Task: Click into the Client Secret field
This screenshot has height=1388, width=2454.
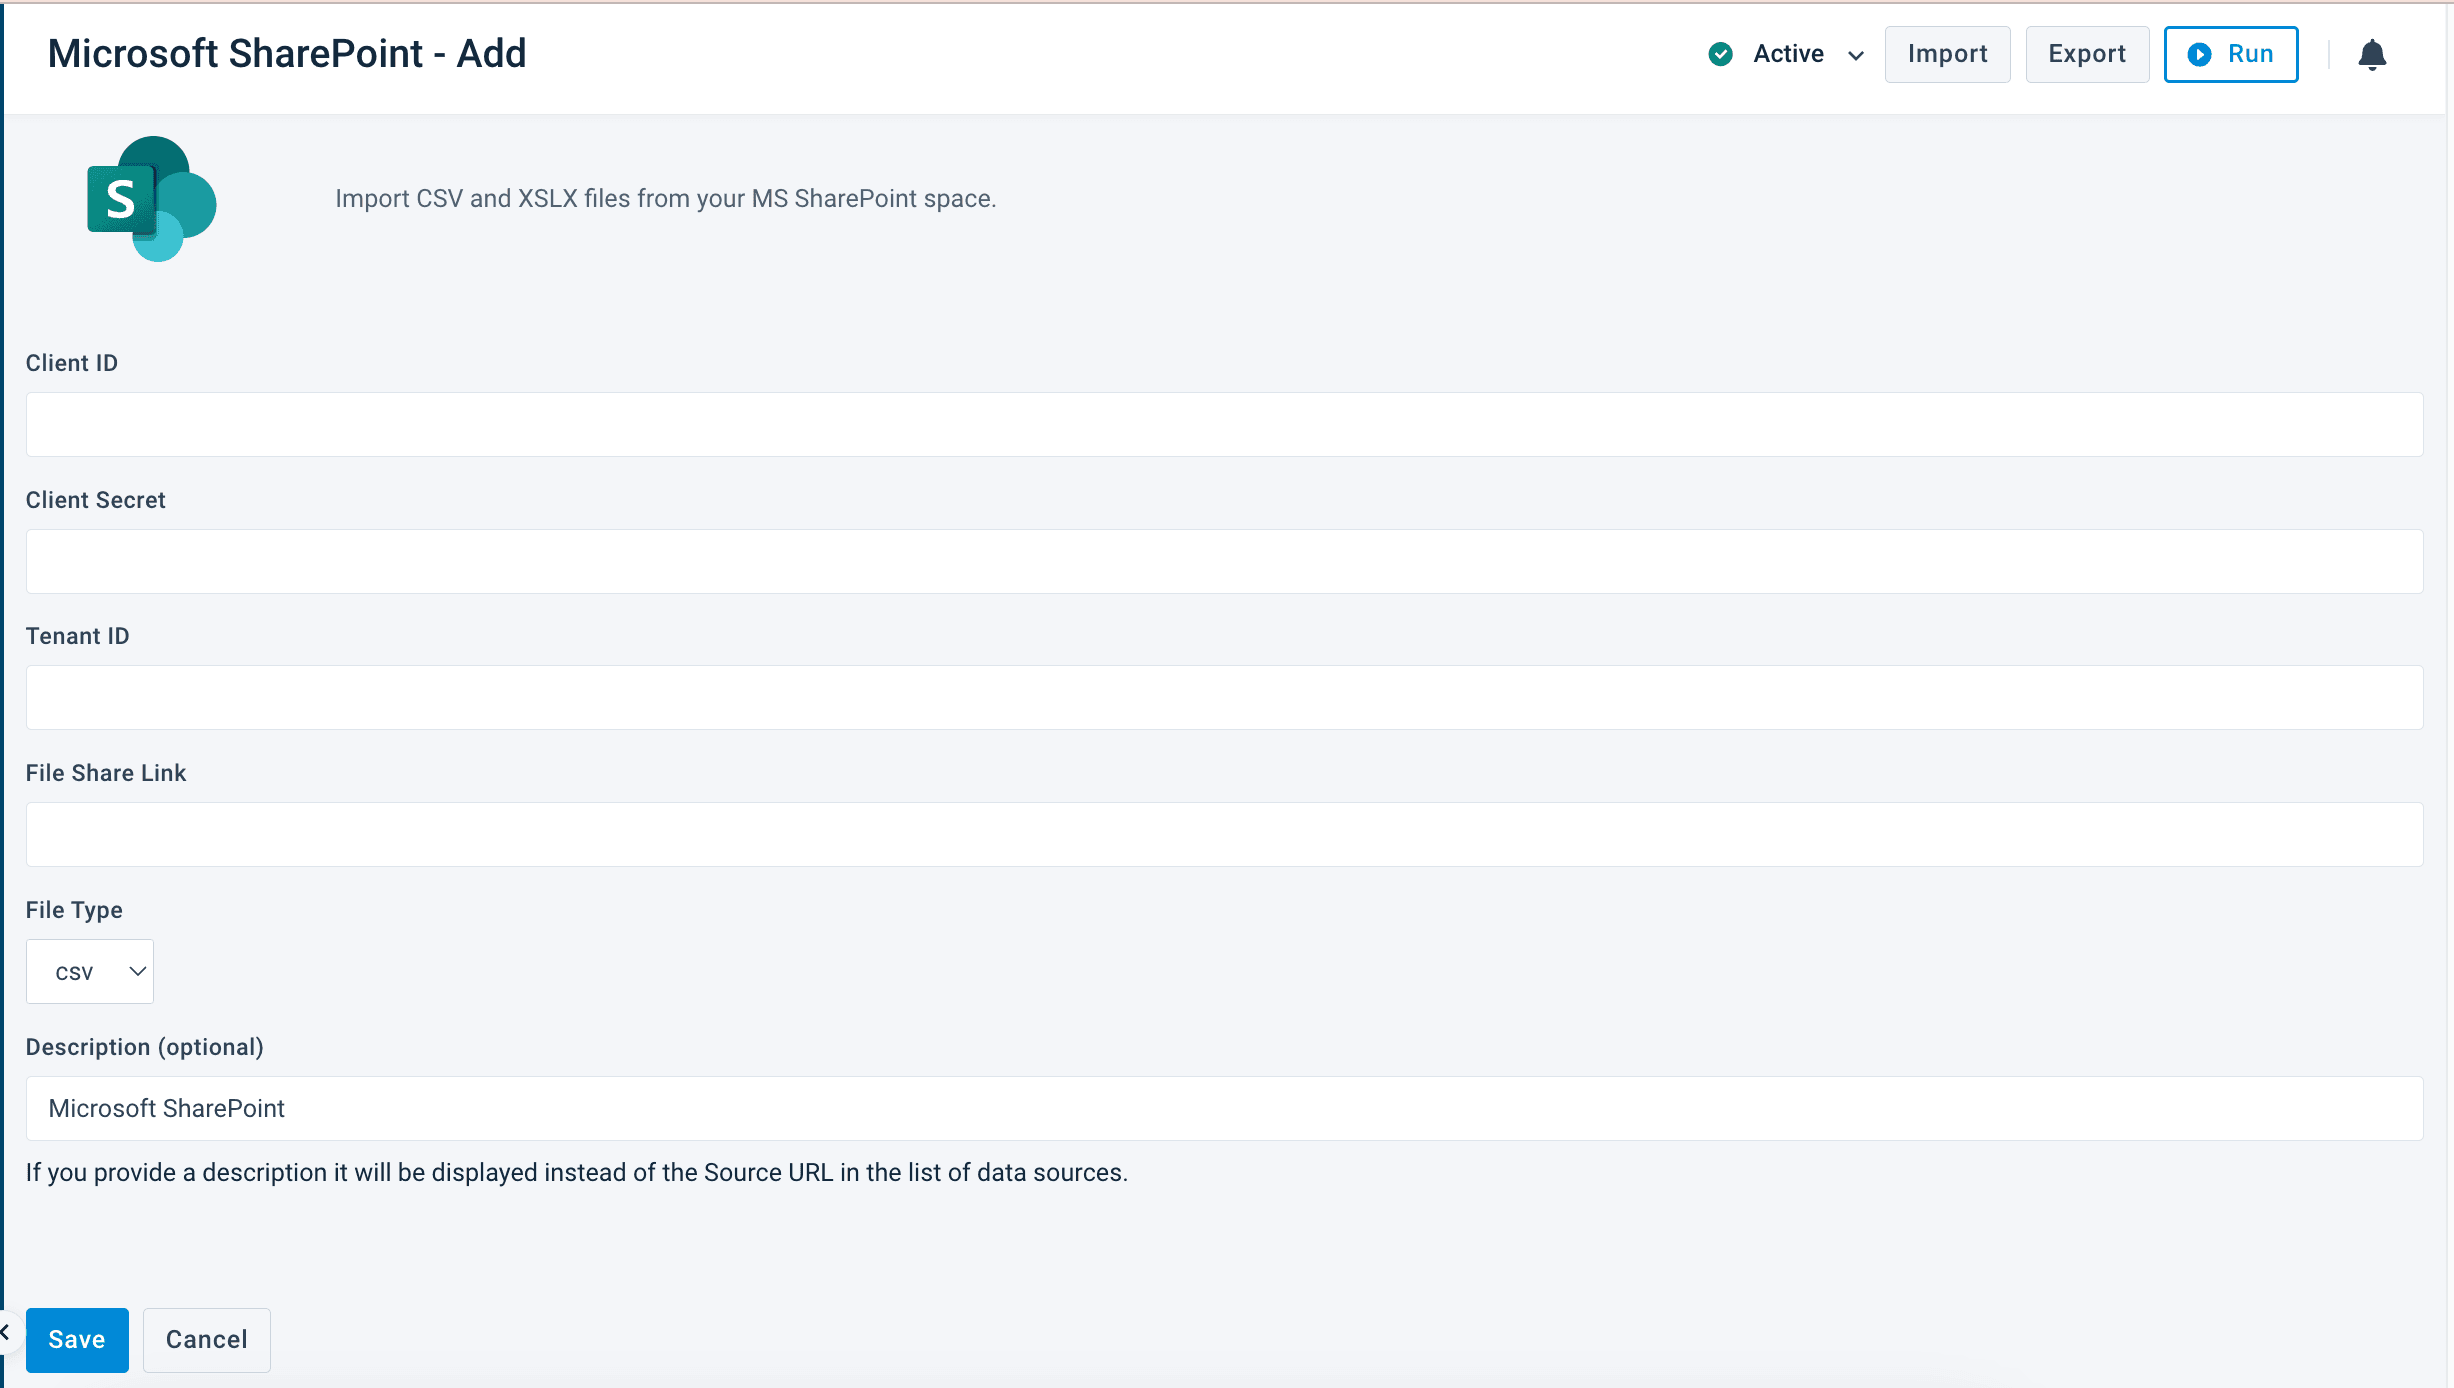Action: coord(1224,561)
